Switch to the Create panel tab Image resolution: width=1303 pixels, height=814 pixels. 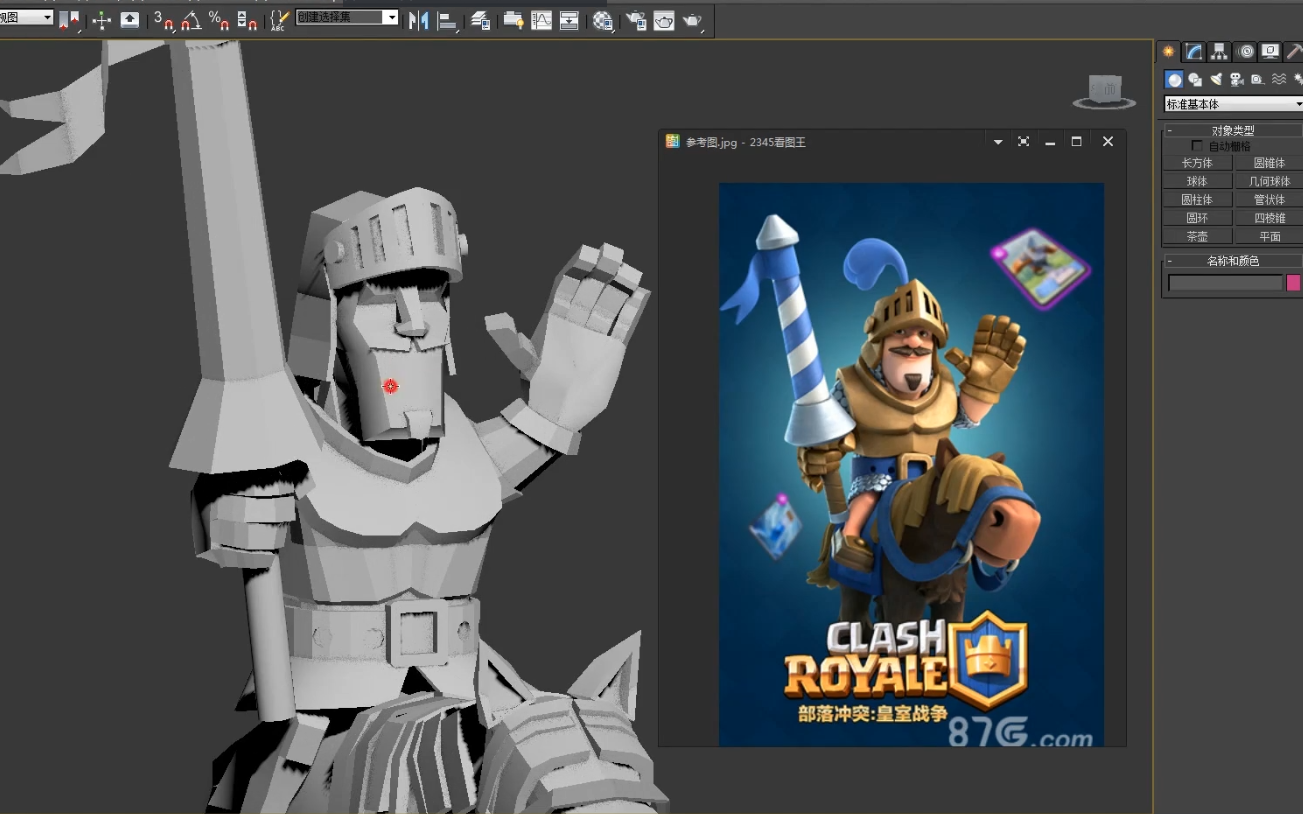tap(1168, 52)
